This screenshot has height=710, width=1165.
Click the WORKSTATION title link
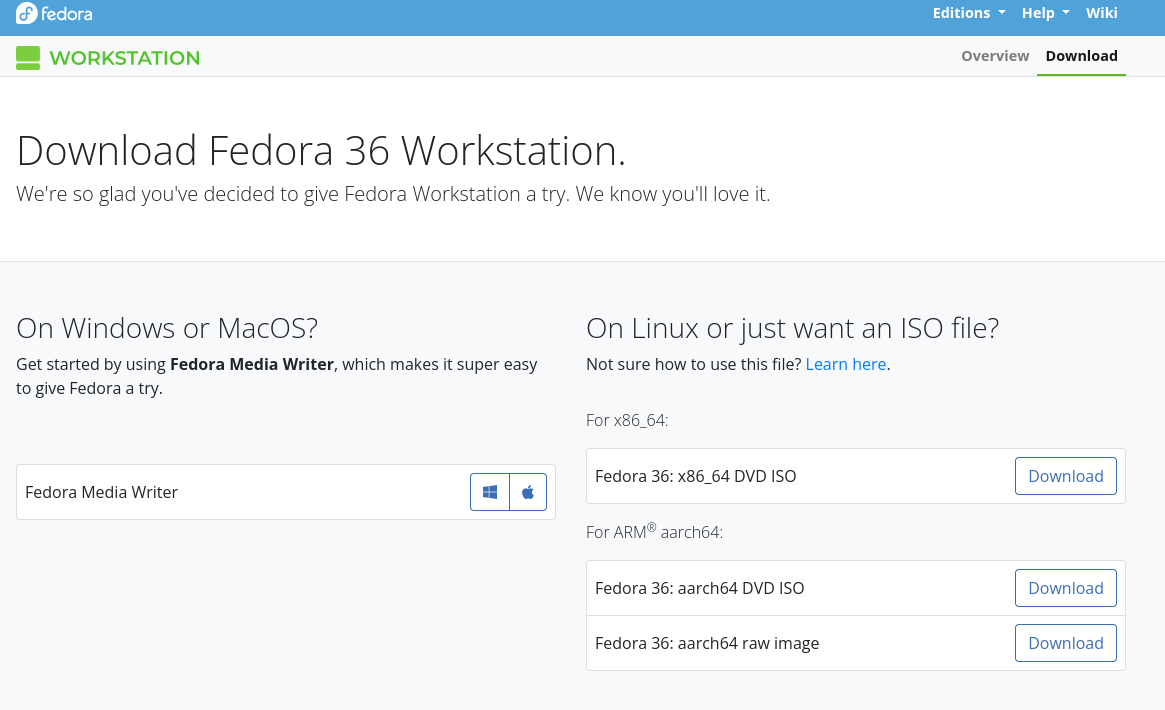click(x=125, y=58)
